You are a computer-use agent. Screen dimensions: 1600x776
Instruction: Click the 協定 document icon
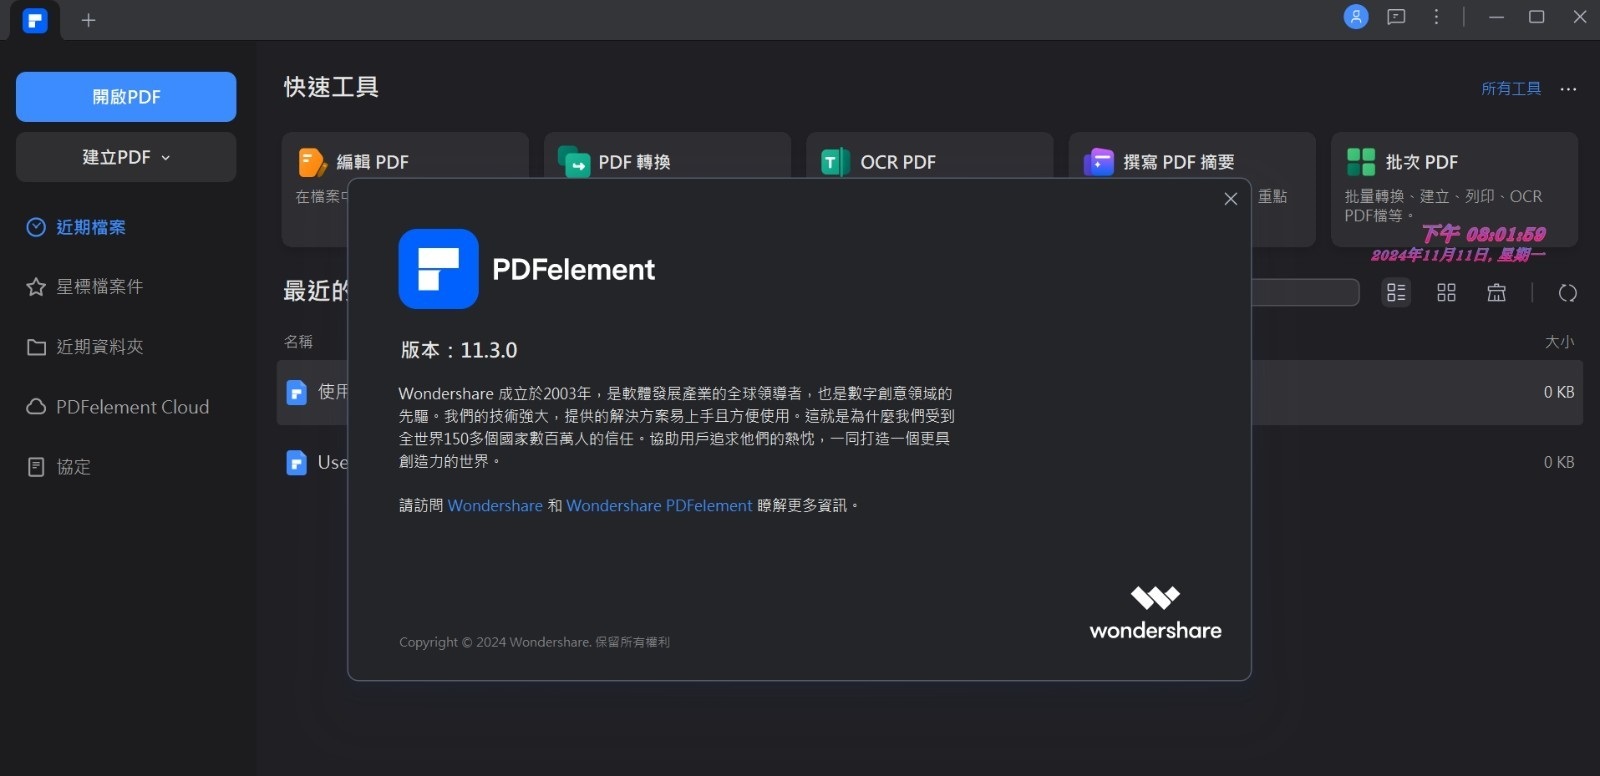point(36,467)
